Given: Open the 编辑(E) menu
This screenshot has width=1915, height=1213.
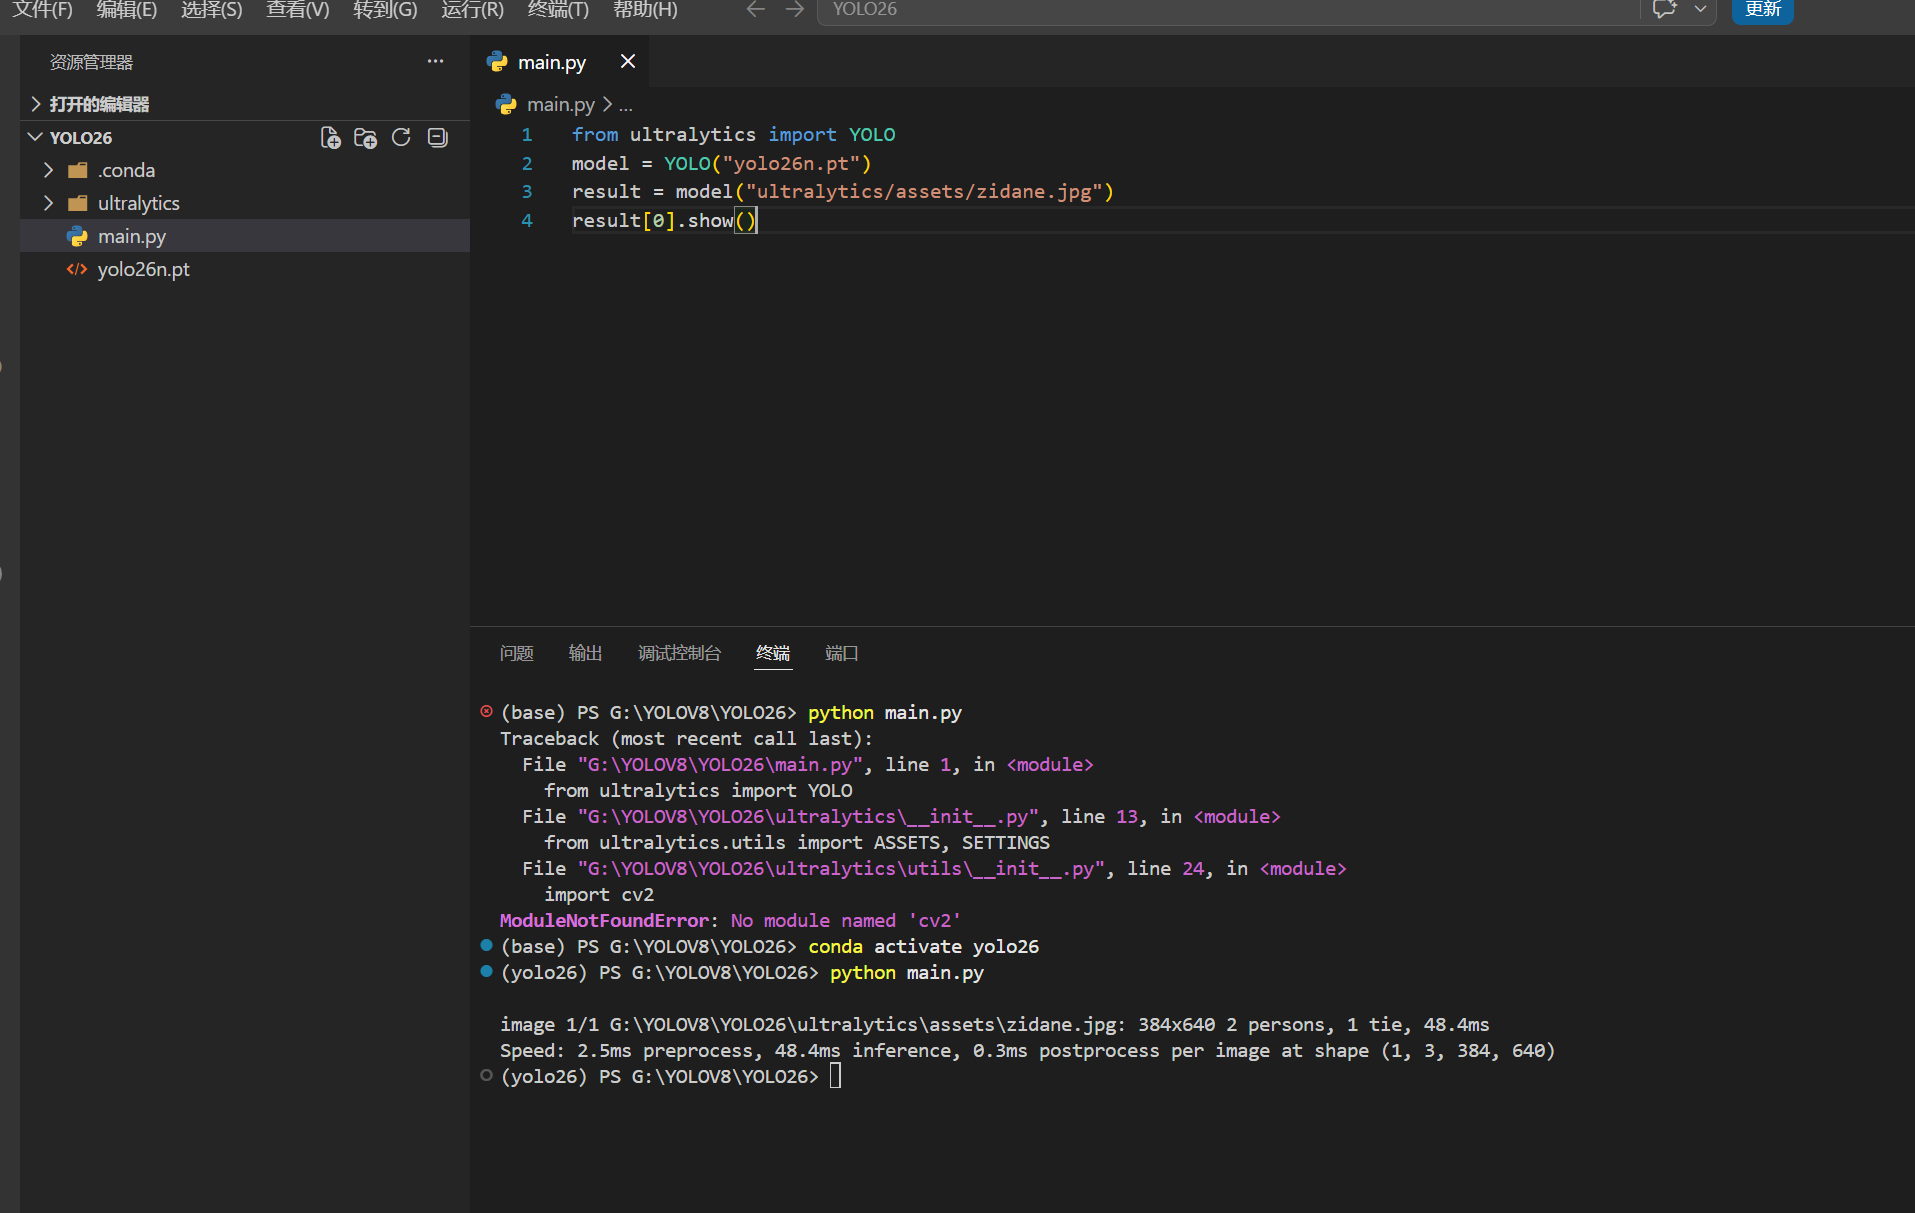Looking at the screenshot, I should (127, 10).
